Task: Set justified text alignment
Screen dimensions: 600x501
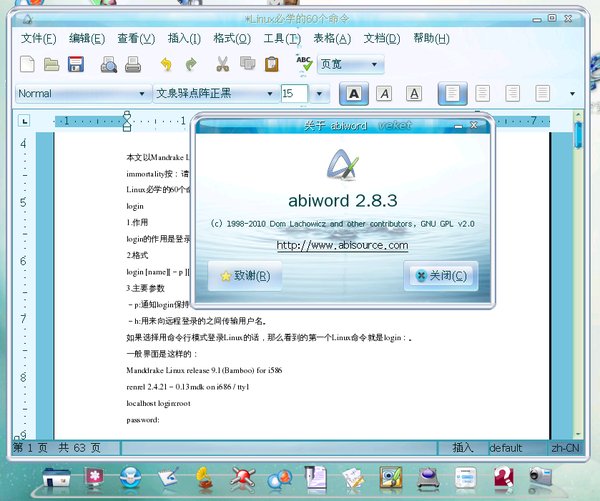Action: (x=542, y=93)
